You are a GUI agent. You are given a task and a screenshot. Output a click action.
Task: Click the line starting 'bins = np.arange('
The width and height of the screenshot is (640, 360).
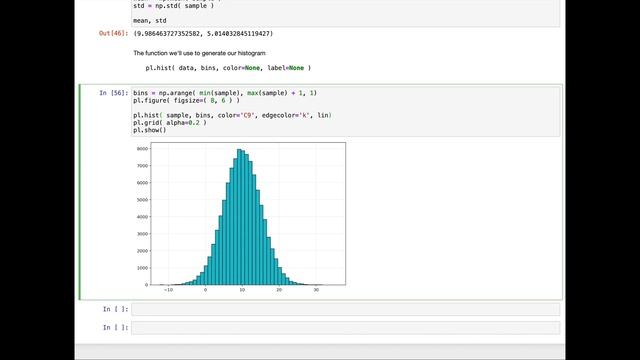pos(225,93)
